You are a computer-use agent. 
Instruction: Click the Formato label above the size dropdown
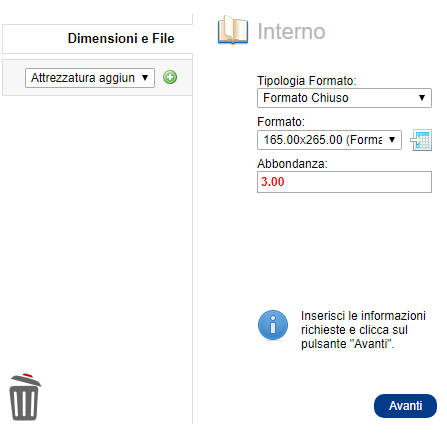click(281, 122)
